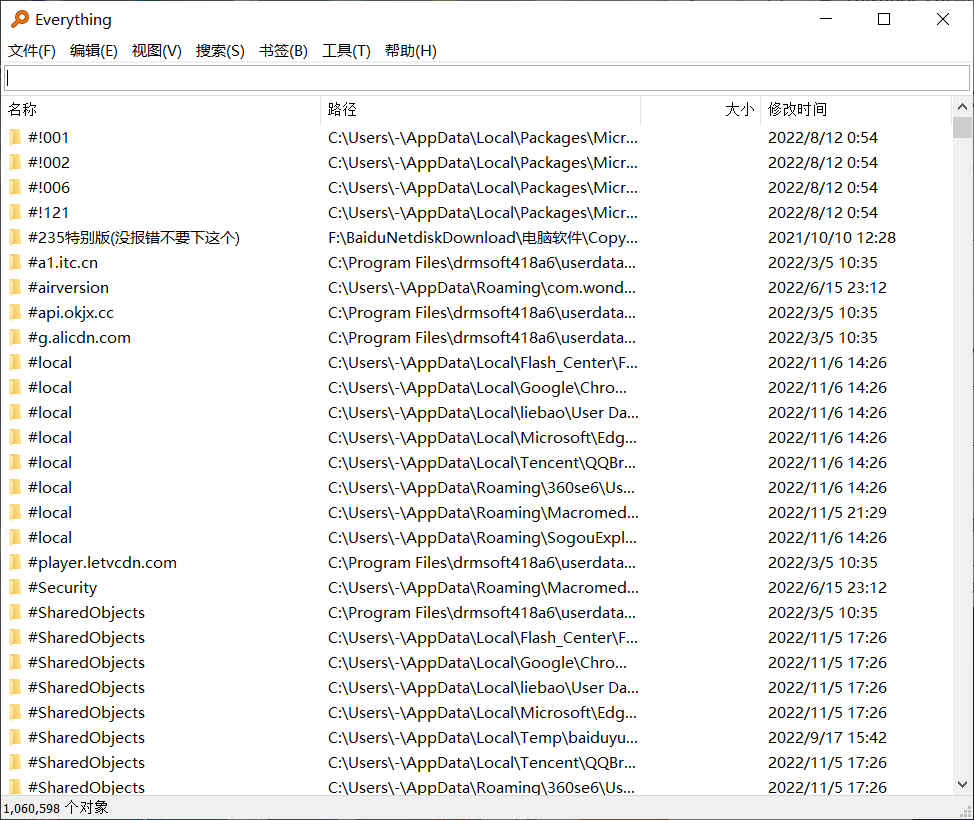The width and height of the screenshot is (974, 820).
Task: Select the folder icon of #g.alicdn.com
Action: (x=15, y=337)
